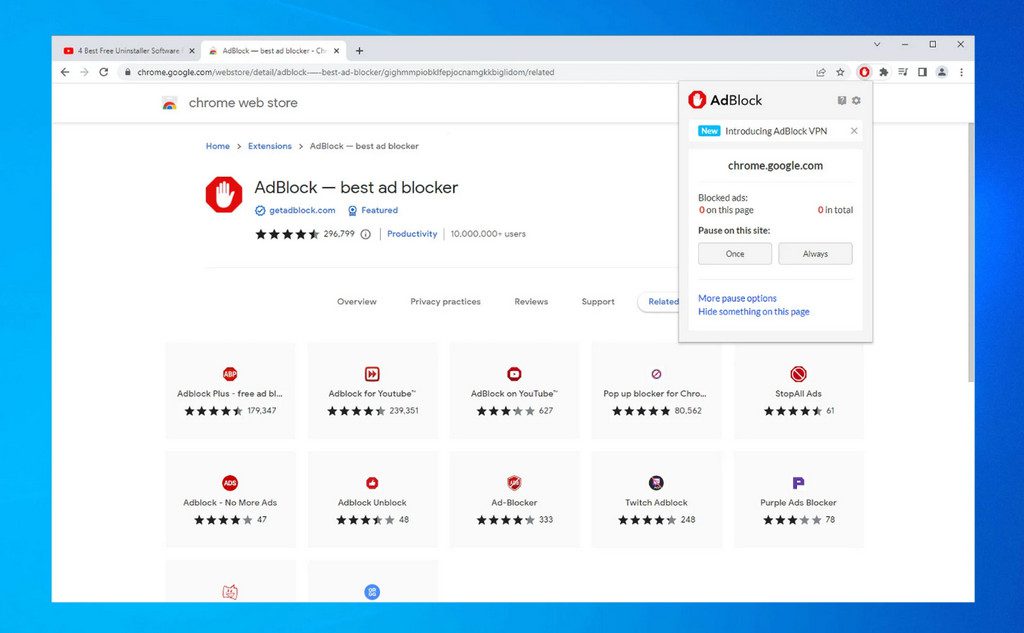Image resolution: width=1024 pixels, height=633 pixels.
Task: Open the Extensions puzzle piece menu
Action: click(884, 72)
